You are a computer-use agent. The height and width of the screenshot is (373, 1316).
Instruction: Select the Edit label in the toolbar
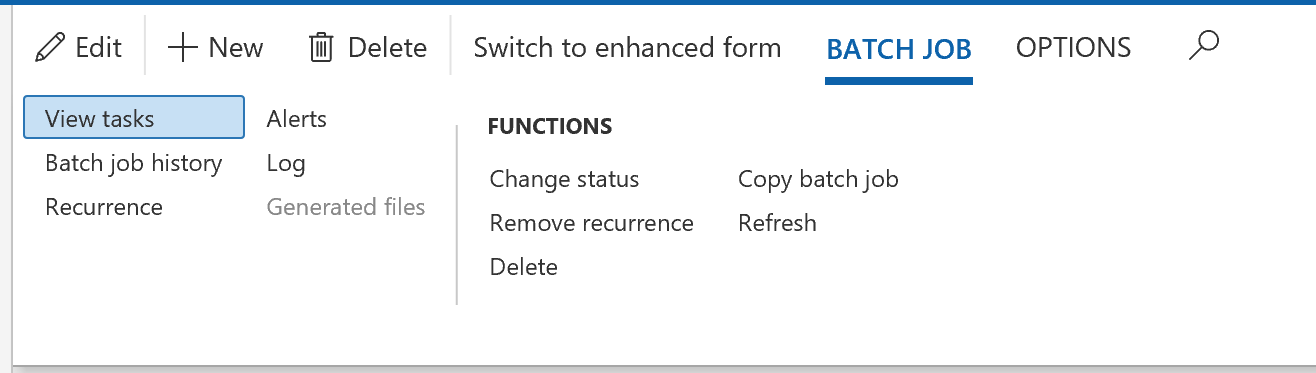click(x=99, y=47)
